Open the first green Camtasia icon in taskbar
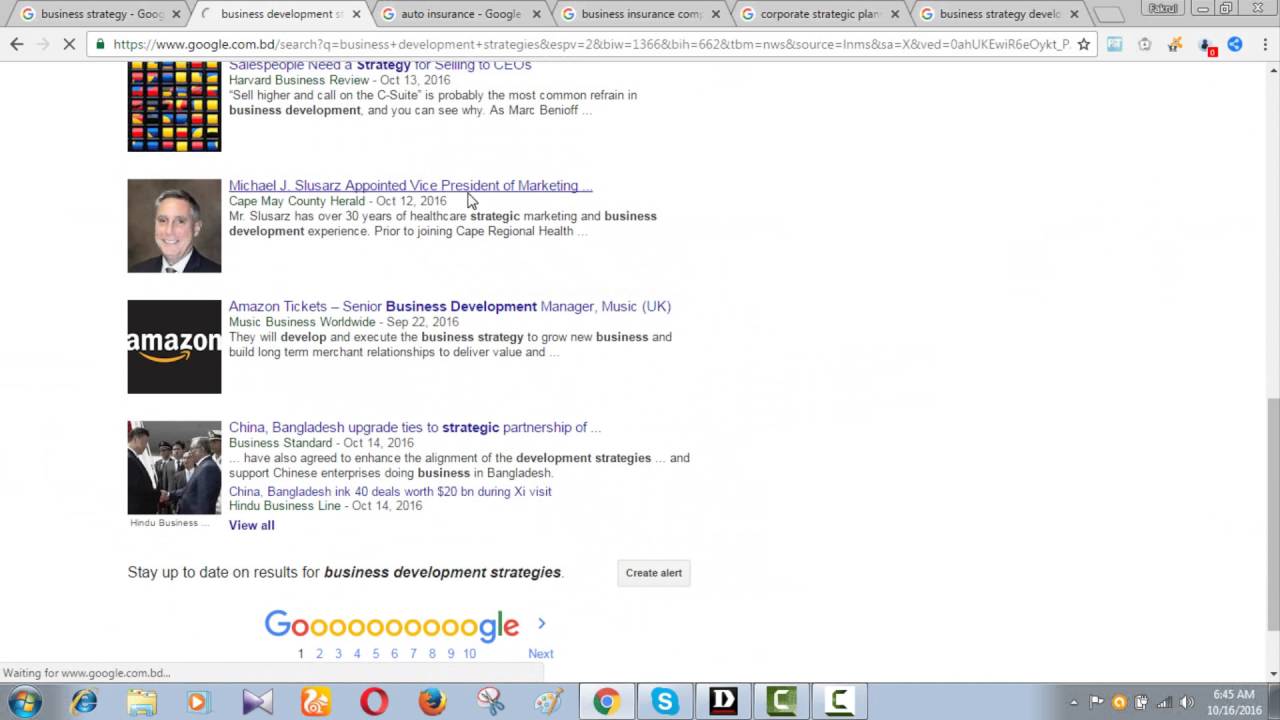This screenshot has height=720, width=1280. [781, 702]
